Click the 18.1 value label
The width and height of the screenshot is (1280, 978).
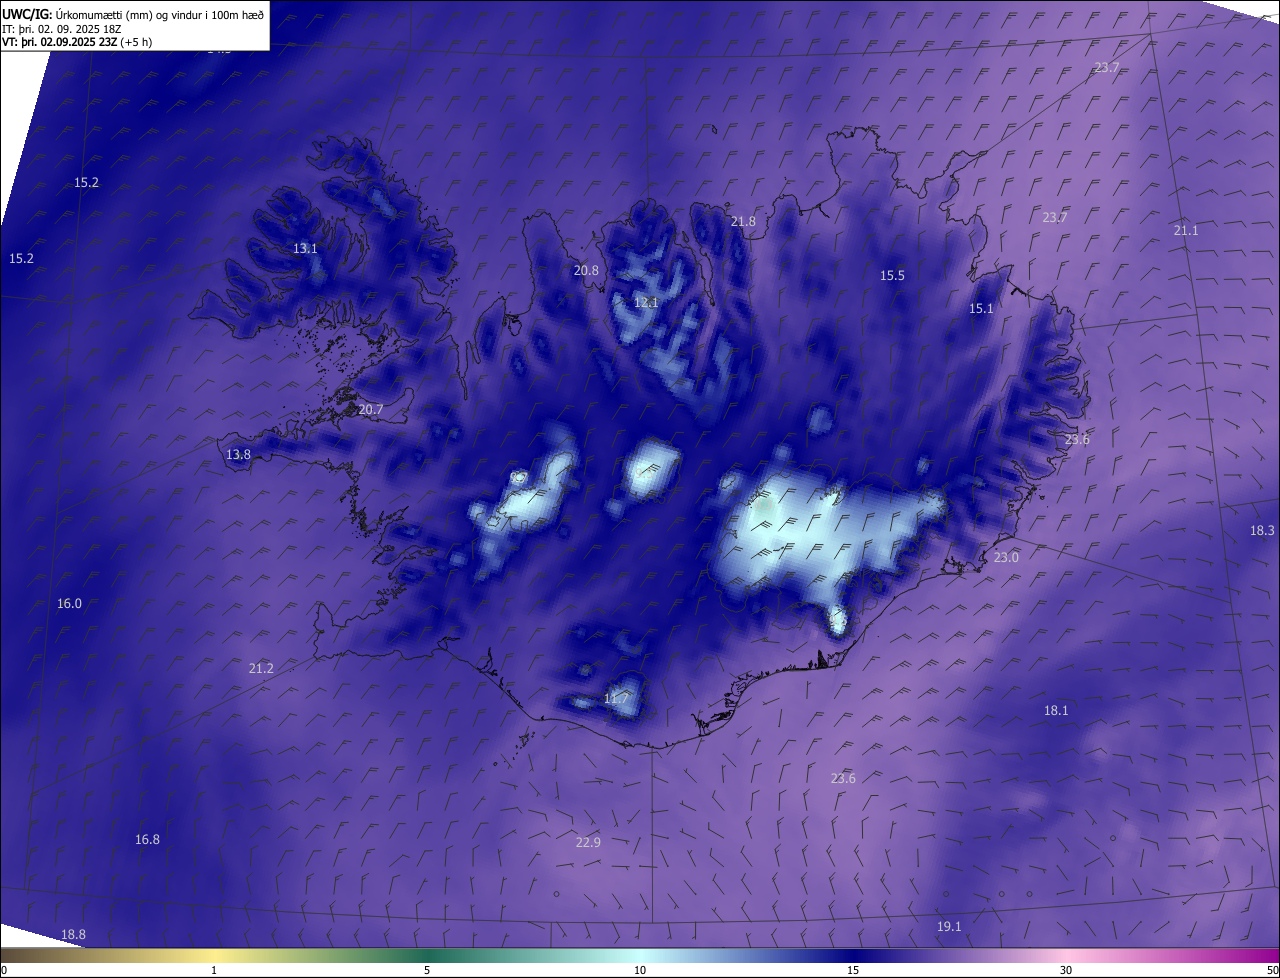pyautogui.click(x=1056, y=710)
